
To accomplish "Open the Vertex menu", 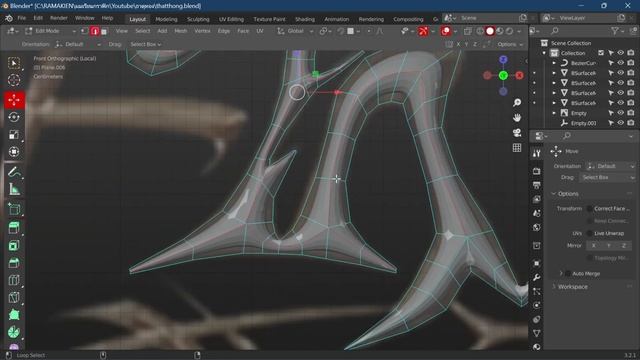I will (x=202, y=31).
